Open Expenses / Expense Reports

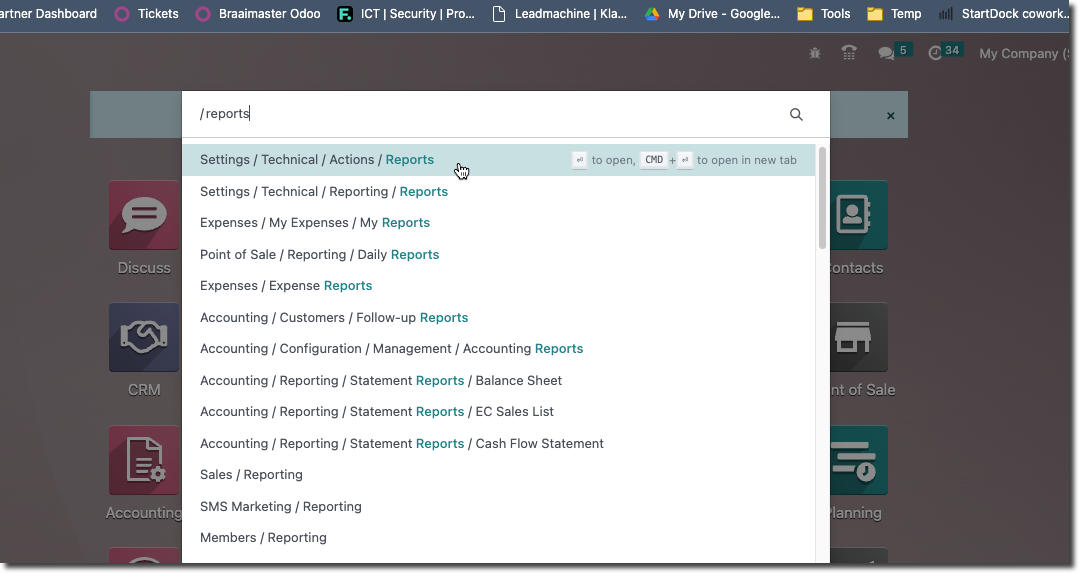click(499, 285)
